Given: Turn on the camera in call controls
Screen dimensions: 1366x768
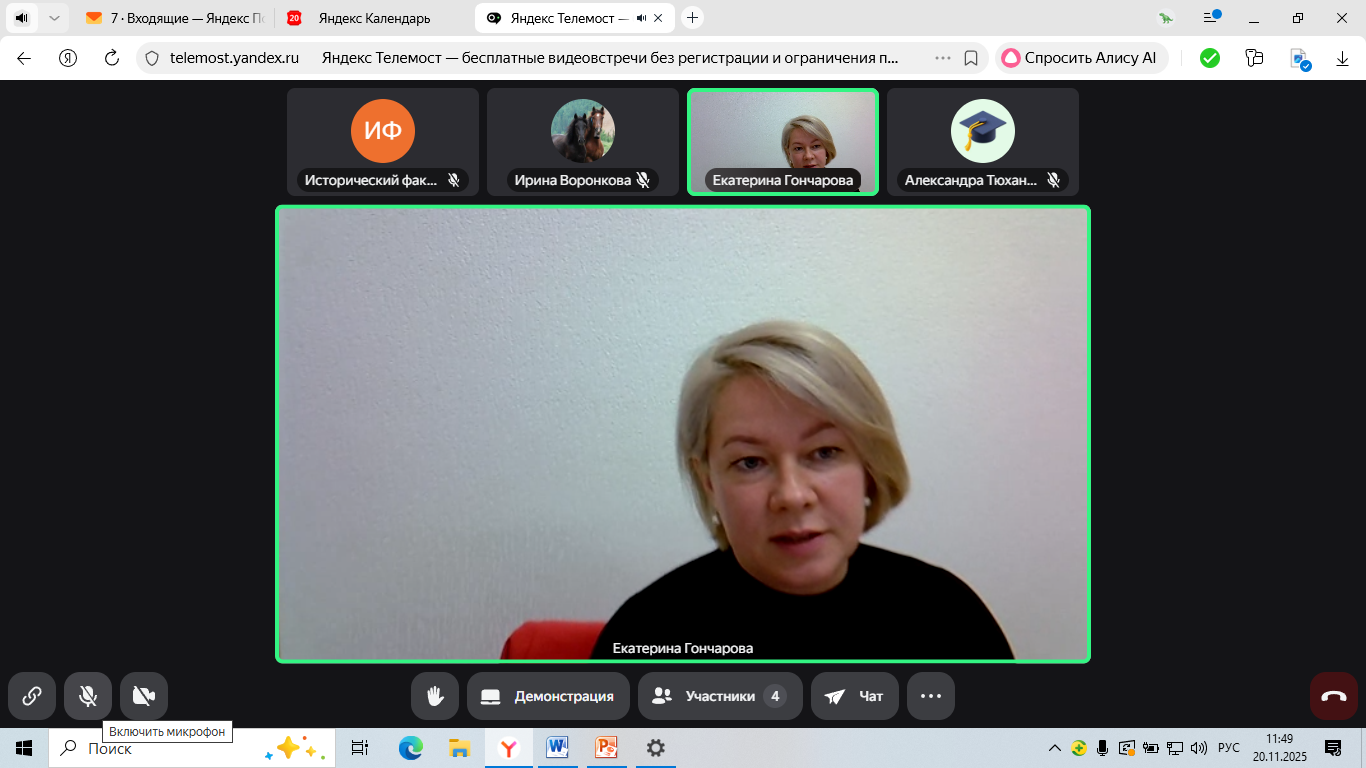Looking at the screenshot, I should (x=144, y=696).
